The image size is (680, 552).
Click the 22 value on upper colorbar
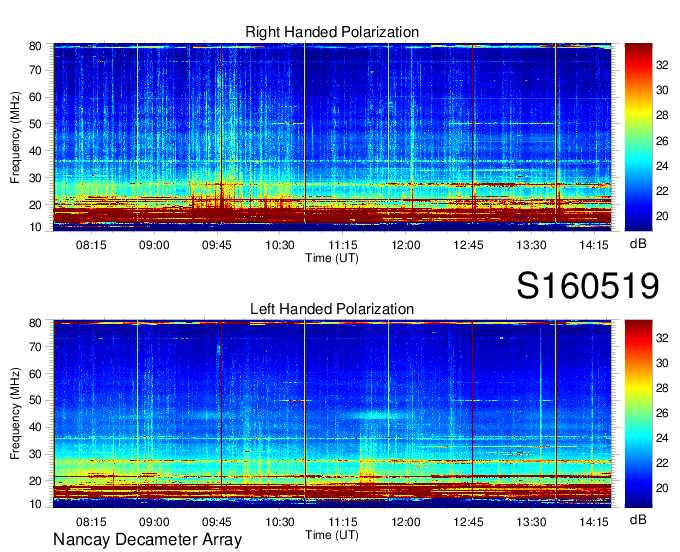662,191
